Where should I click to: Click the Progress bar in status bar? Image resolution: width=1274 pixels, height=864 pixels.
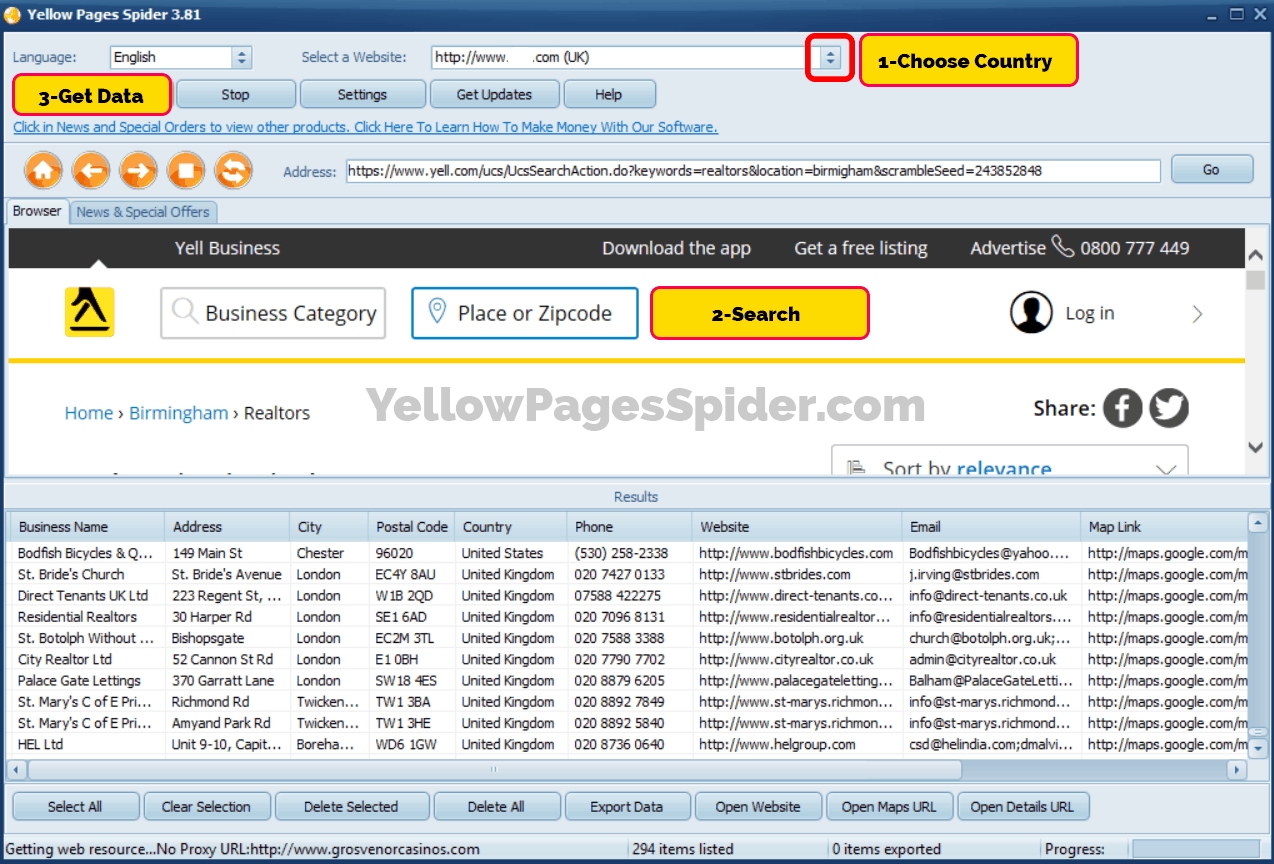[1195, 848]
